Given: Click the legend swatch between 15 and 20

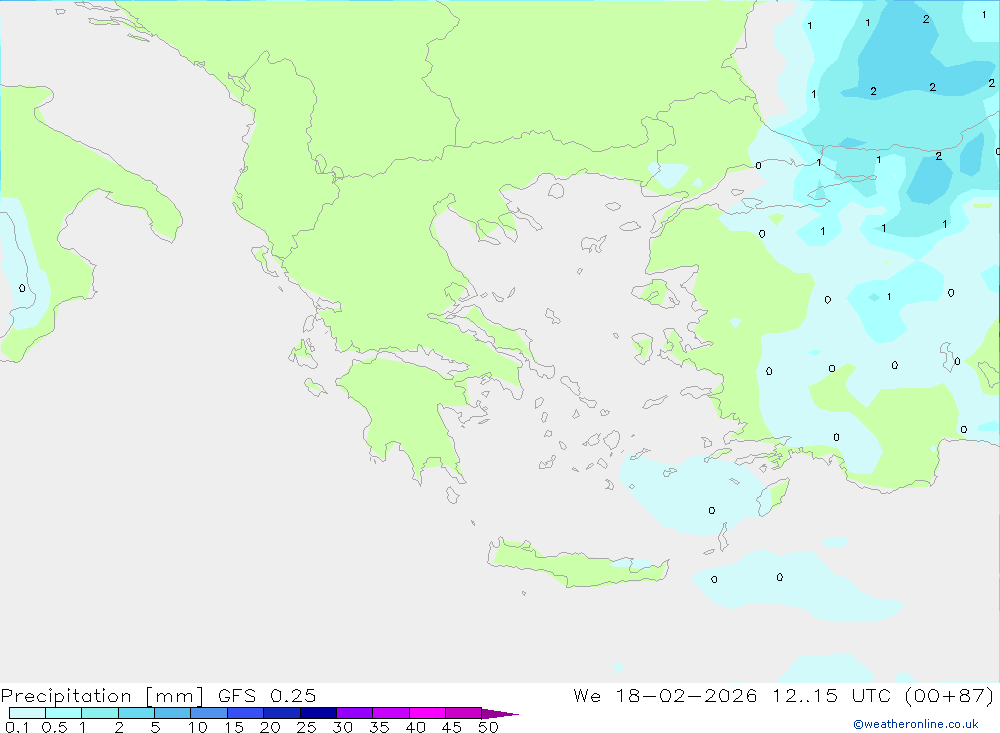Looking at the screenshot, I should coord(246,713).
